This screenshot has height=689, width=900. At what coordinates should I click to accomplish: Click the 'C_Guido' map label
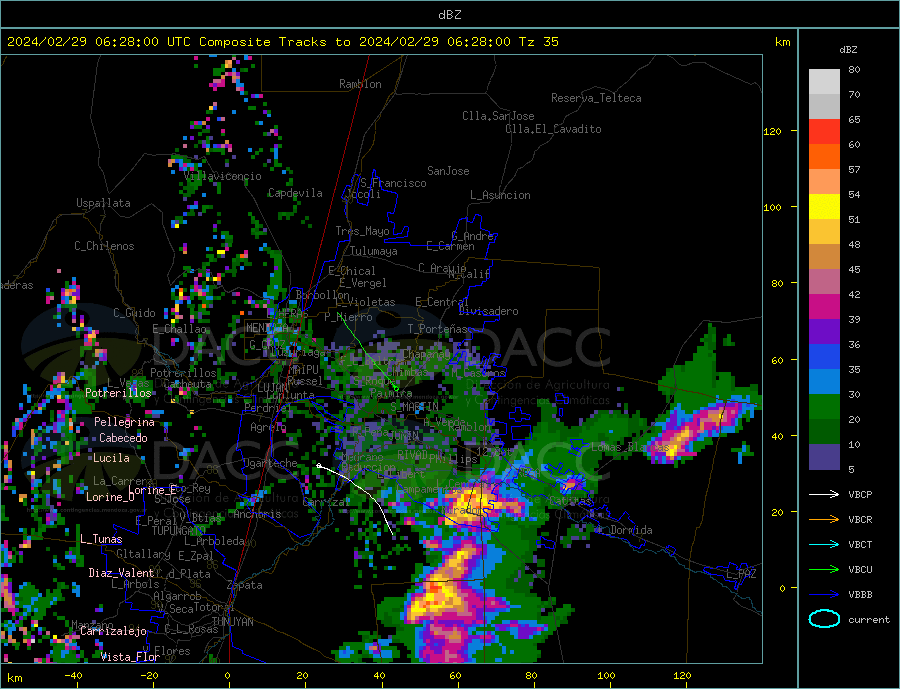coord(134,313)
